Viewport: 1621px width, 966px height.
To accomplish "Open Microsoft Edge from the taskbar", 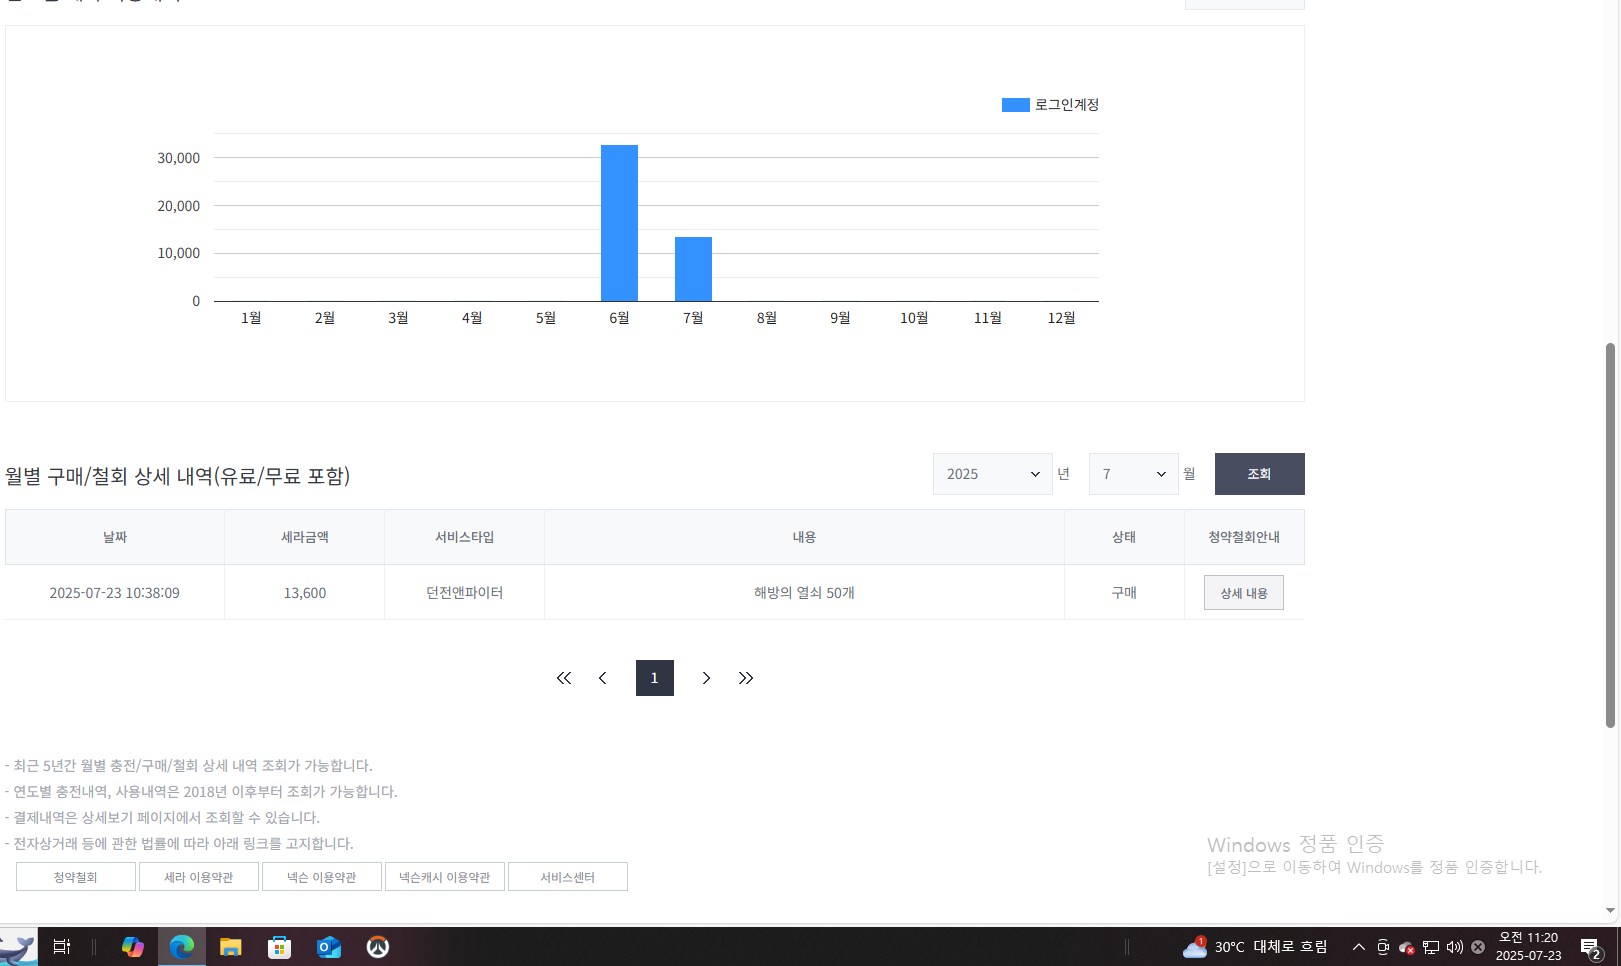I will click(x=181, y=946).
